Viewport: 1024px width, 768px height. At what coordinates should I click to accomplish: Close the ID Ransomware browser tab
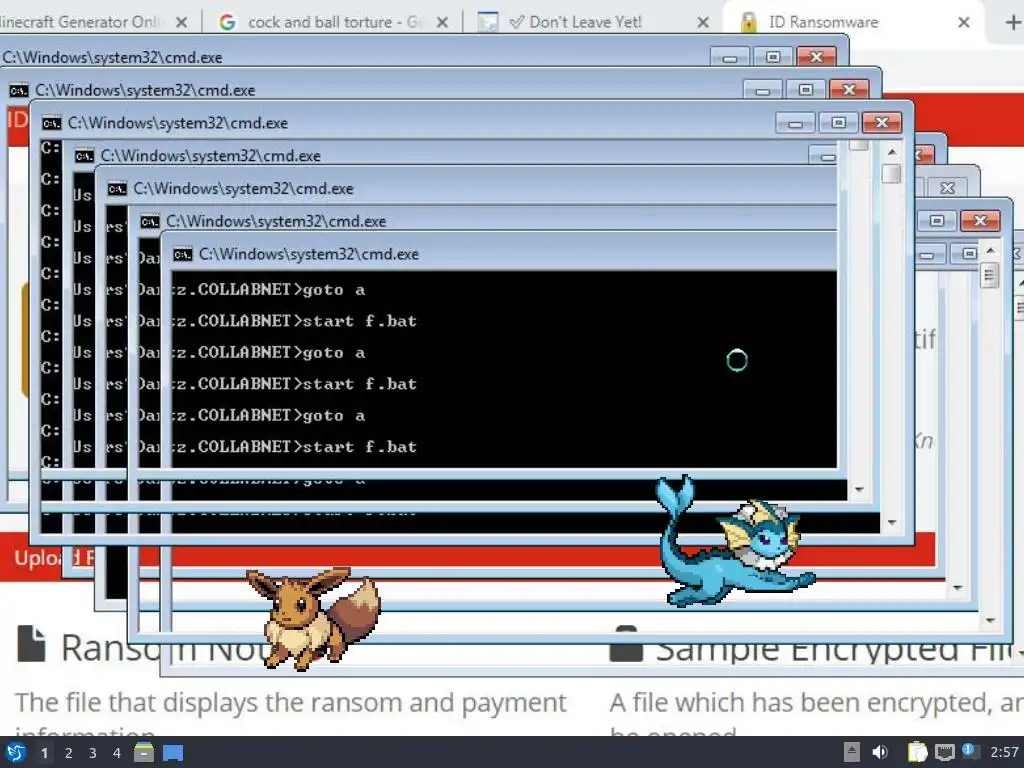pyautogui.click(x=963, y=22)
